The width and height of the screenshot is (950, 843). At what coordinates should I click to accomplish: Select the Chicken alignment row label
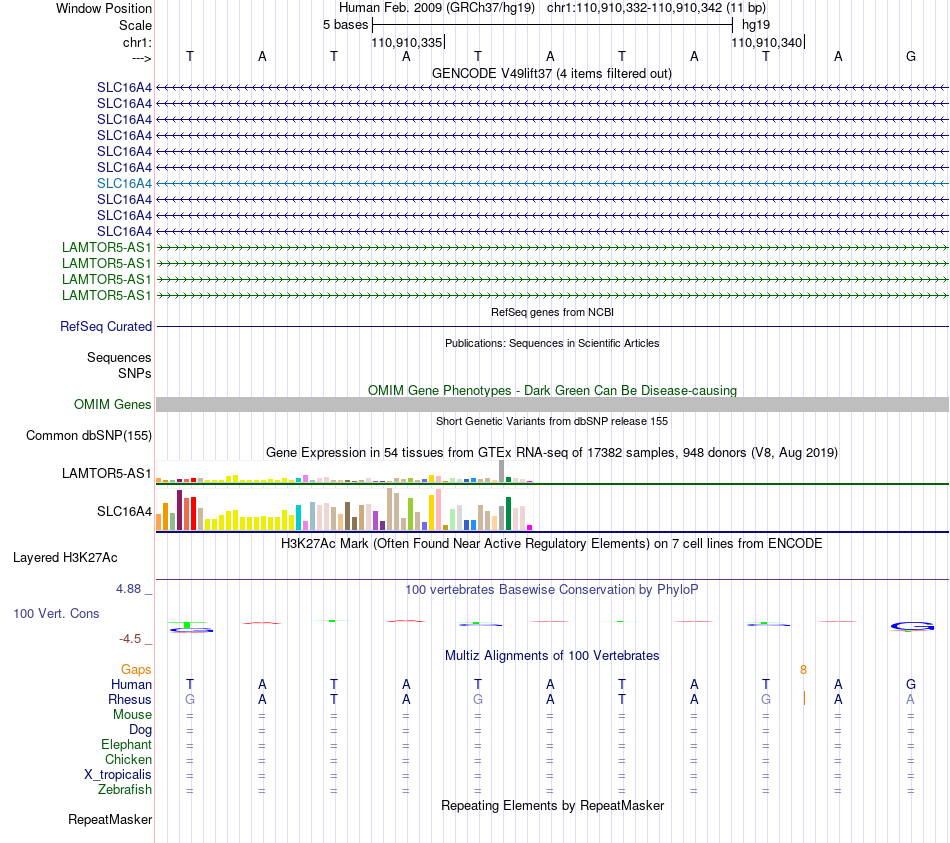coord(128,759)
